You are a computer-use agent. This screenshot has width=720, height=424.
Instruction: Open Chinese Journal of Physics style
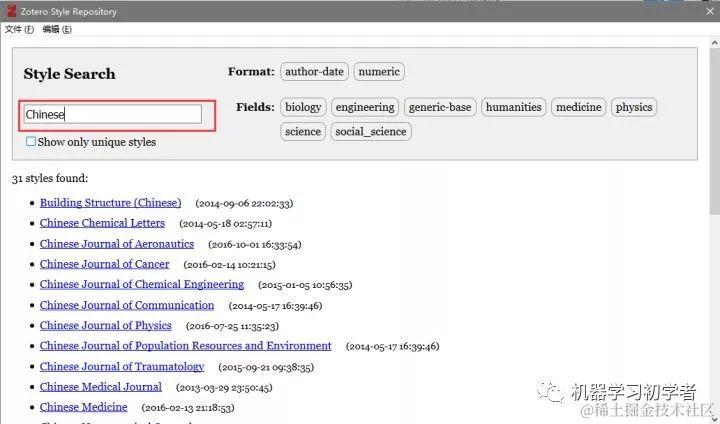pyautogui.click(x=106, y=325)
